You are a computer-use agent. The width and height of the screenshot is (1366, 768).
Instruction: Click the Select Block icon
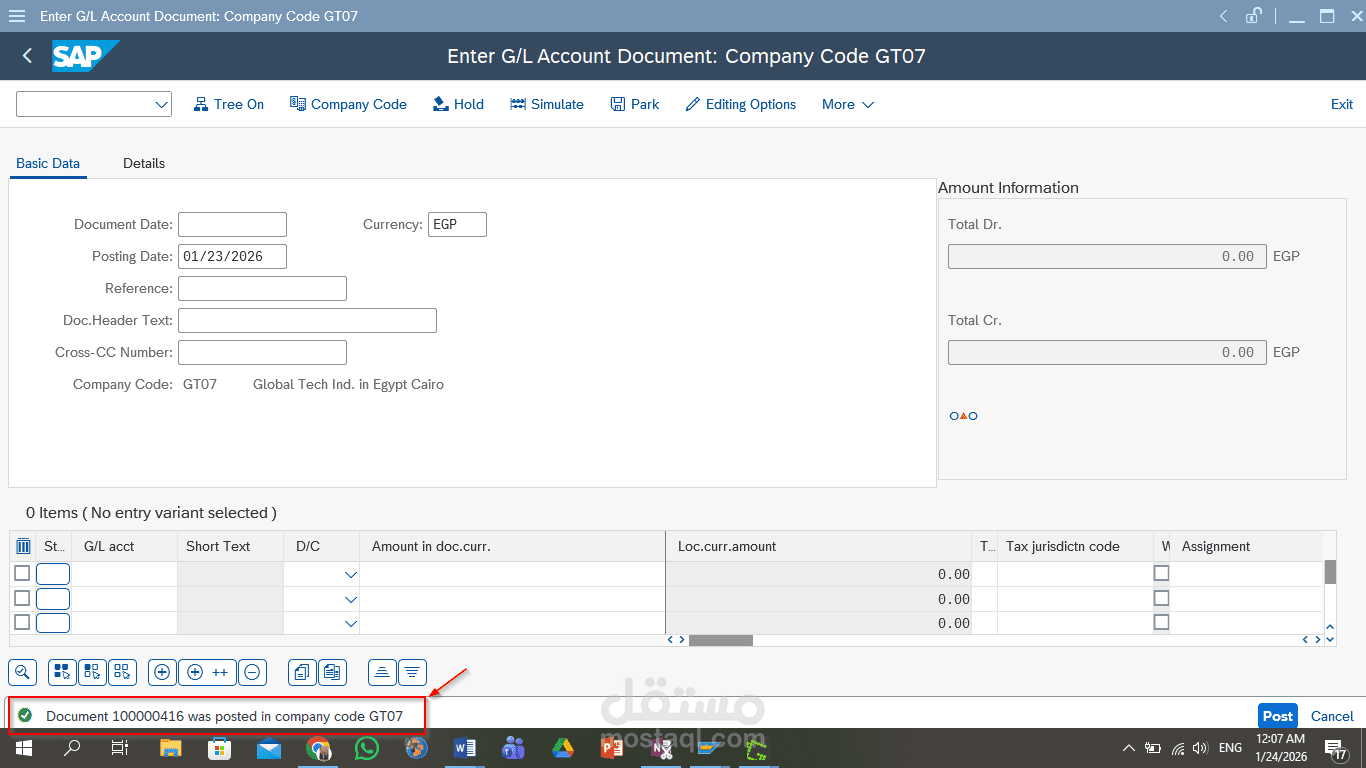coord(92,672)
